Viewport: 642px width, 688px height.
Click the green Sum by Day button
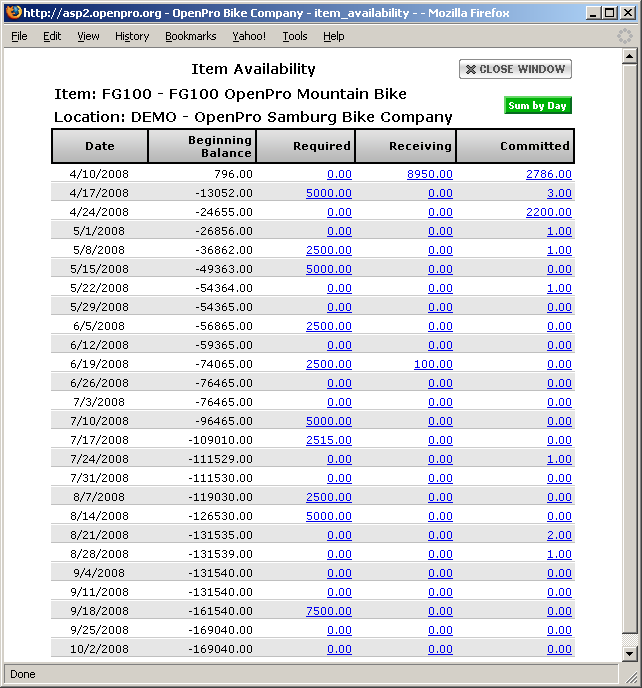click(537, 106)
